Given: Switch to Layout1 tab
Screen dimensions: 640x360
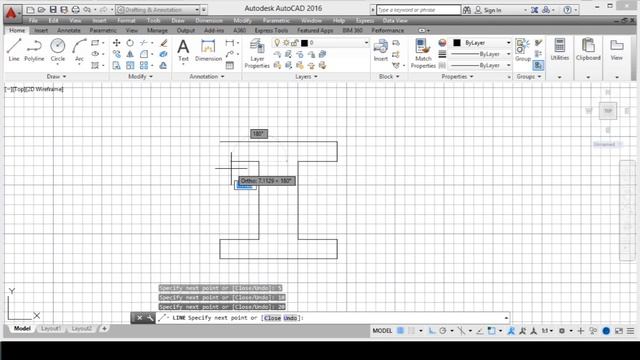Looking at the screenshot, I should pyautogui.click(x=51, y=329).
